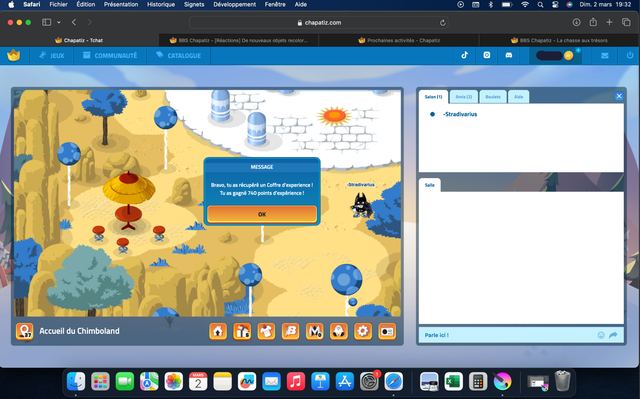This screenshot has width=640, height=399.
Task: Show the Safari tab overview icon
Action: coord(626,22)
